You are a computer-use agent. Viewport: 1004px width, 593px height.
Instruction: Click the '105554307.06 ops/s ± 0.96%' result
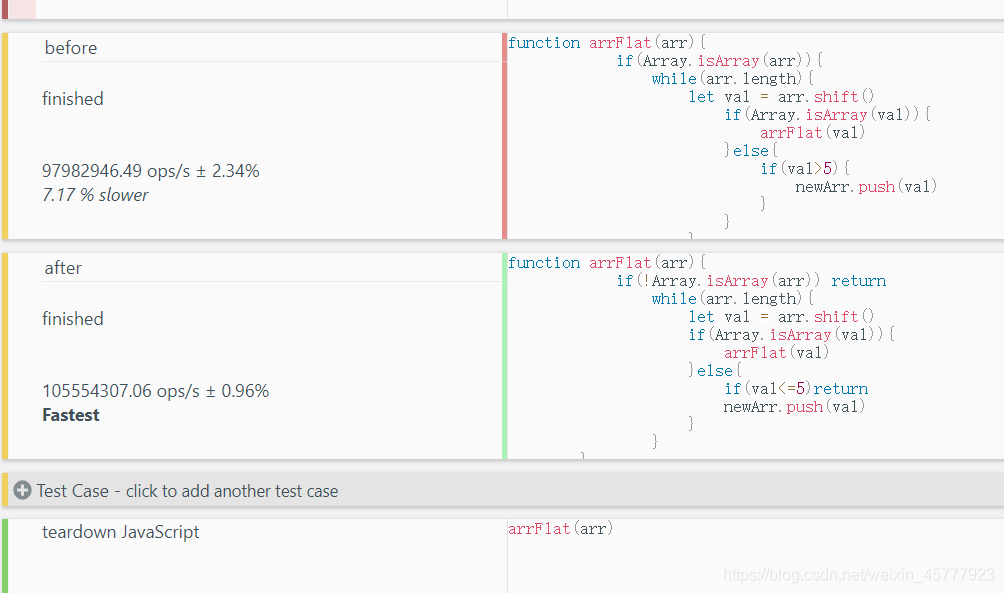pyautogui.click(x=156, y=391)
